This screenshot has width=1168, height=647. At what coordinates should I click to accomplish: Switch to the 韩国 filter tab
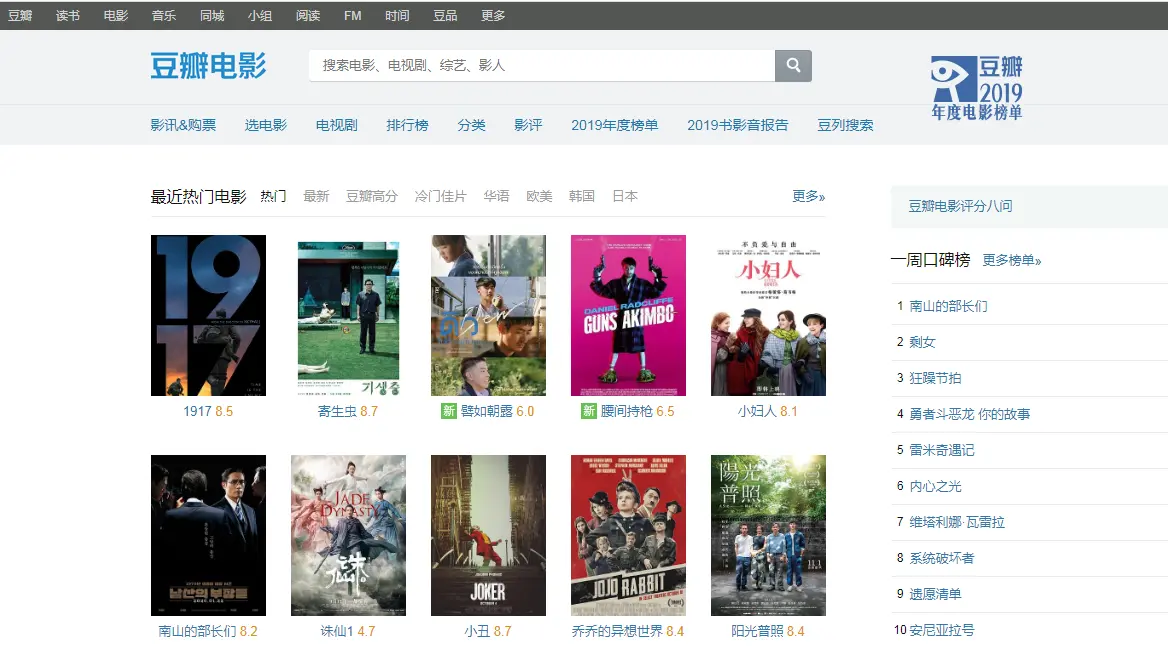click(x=582, y=197)
